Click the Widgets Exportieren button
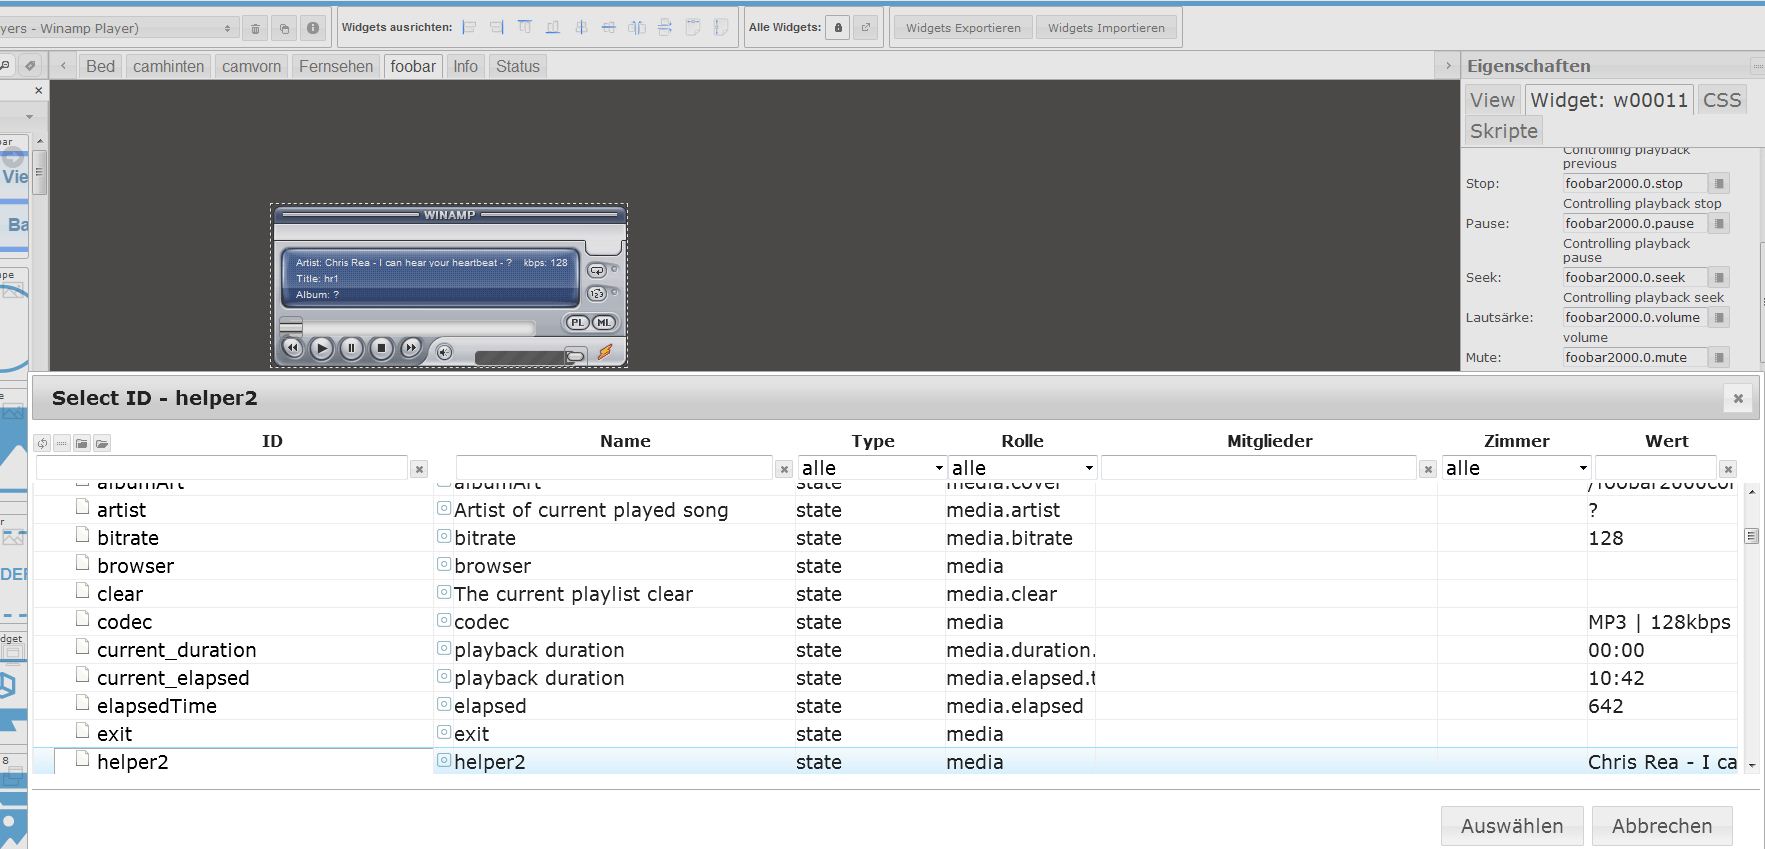Image resolution: width=1765 pixels, height=849 pixels. (963, 28)
